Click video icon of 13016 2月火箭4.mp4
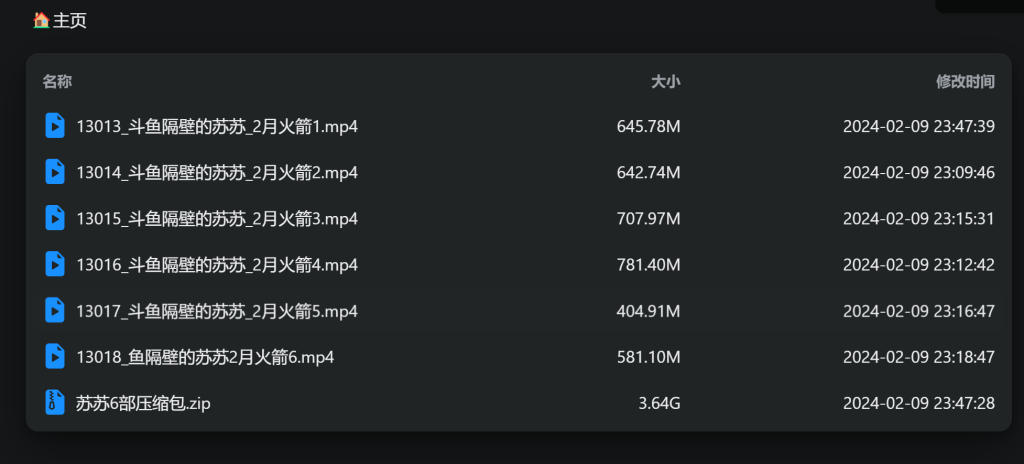Screen dimensions: 1024x464 55,264
